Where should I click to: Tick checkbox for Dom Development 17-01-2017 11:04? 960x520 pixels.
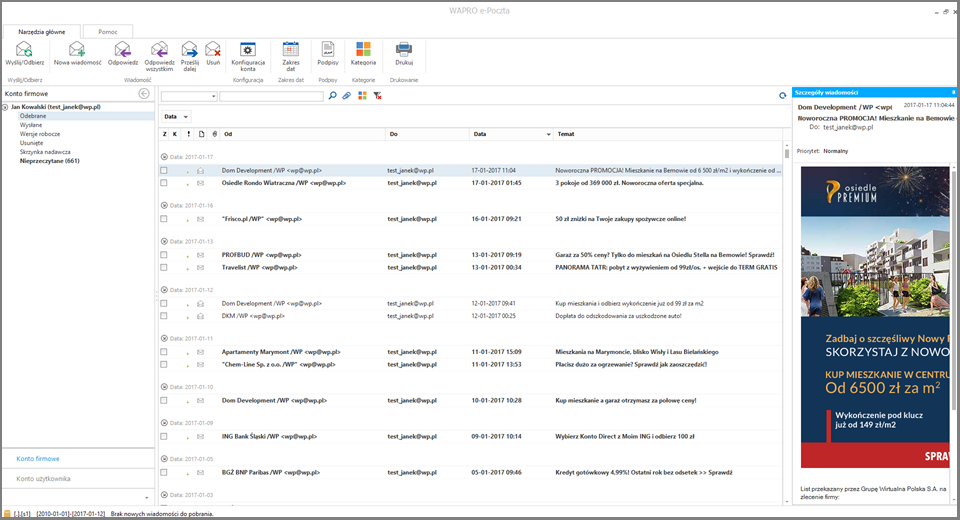click(x=163, y=170)
